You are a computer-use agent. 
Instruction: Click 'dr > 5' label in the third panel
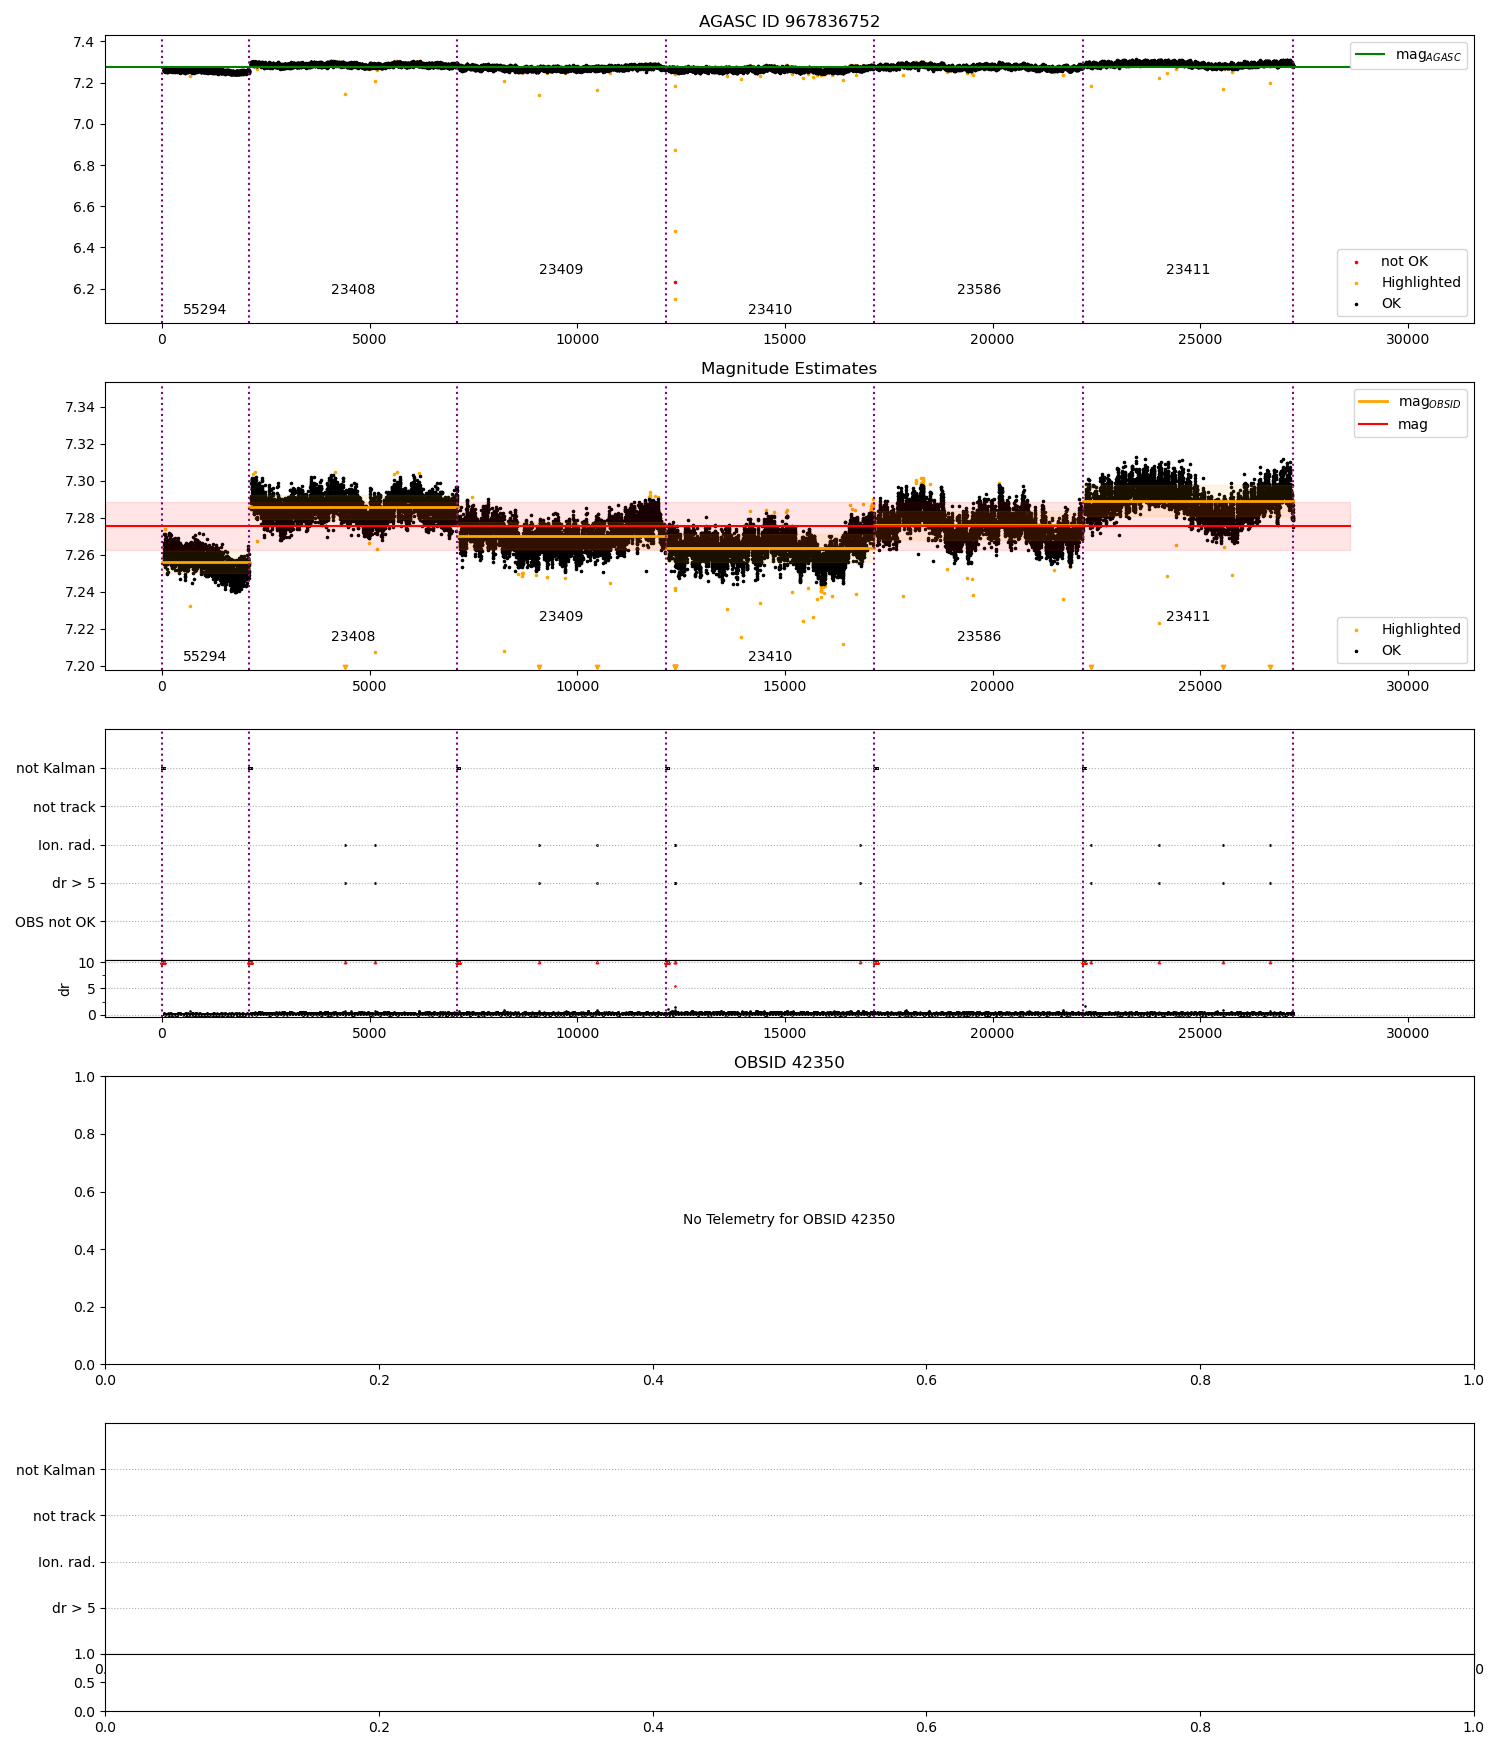(x=74, y=884)
